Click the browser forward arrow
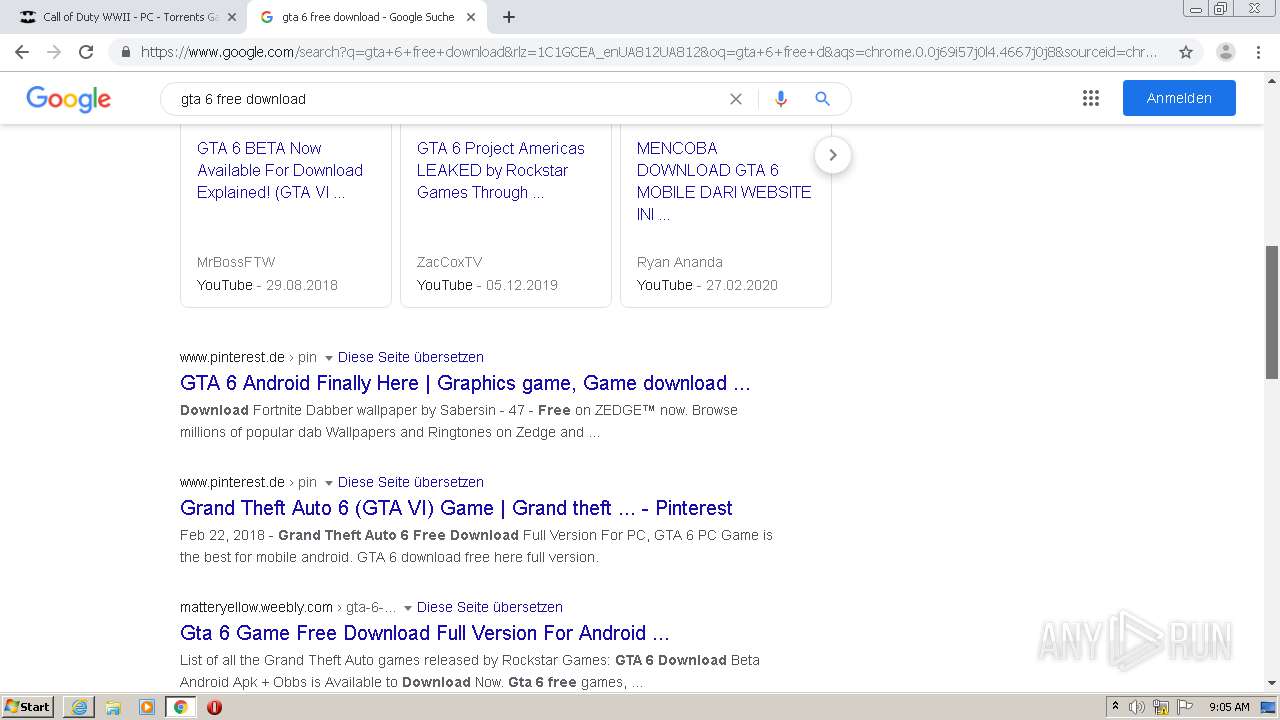 pyautogui.click(x=54, y=52)
